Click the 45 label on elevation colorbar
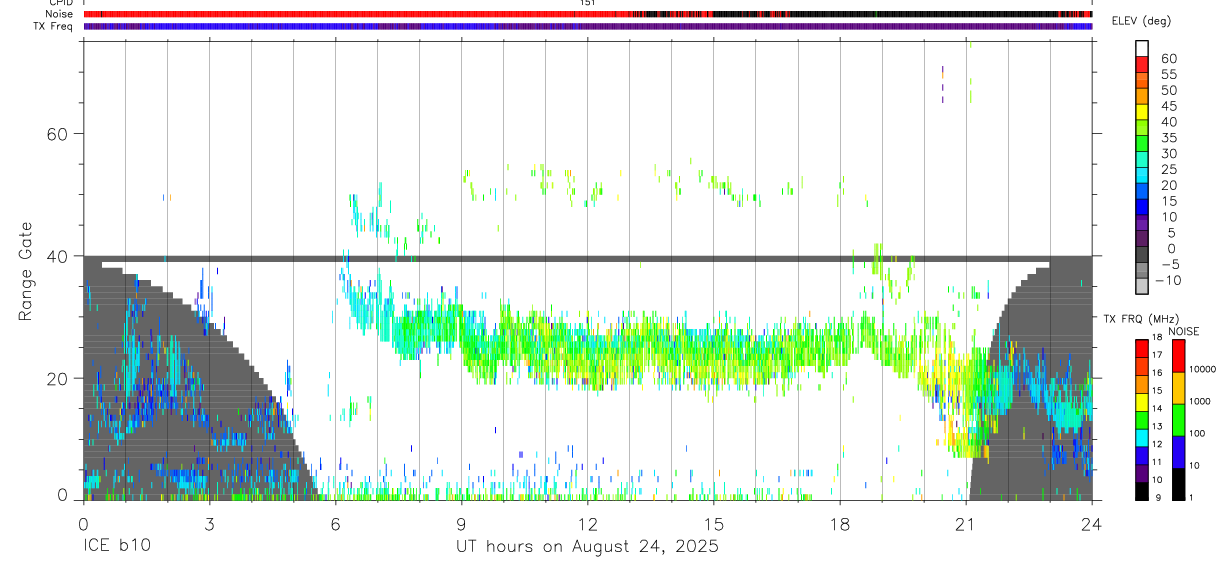This screenshot has width=1228, height=567. [x=1168, y=106]
